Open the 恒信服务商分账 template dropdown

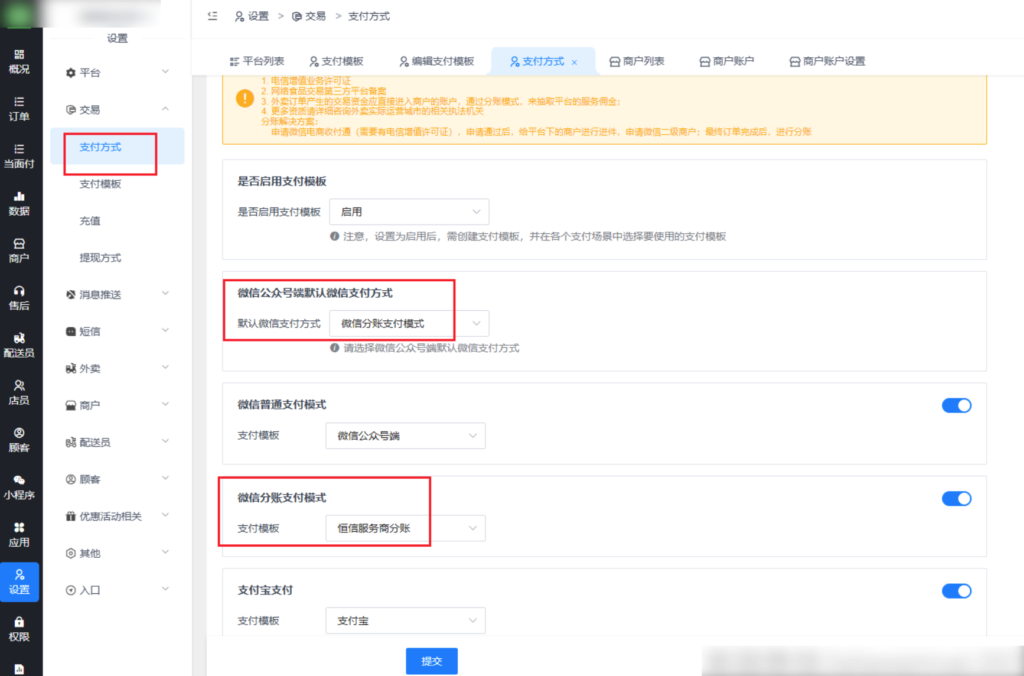point(405,528)
